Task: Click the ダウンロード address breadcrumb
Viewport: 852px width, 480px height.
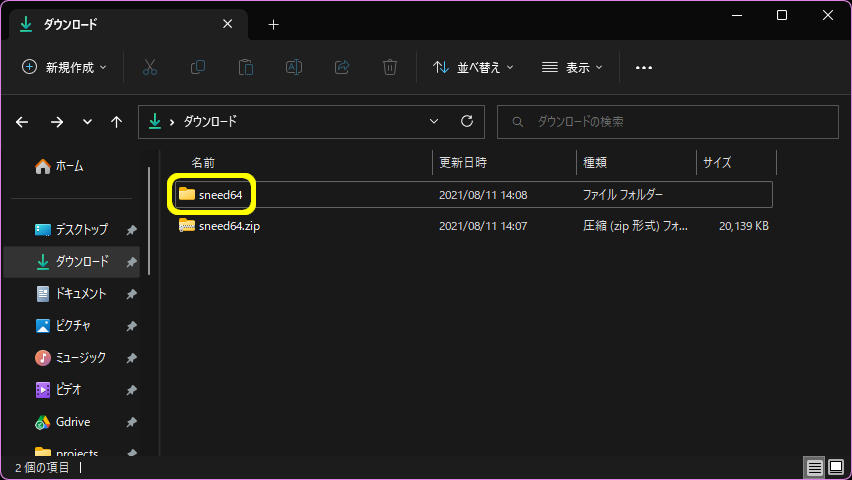Action: [210, 121]
